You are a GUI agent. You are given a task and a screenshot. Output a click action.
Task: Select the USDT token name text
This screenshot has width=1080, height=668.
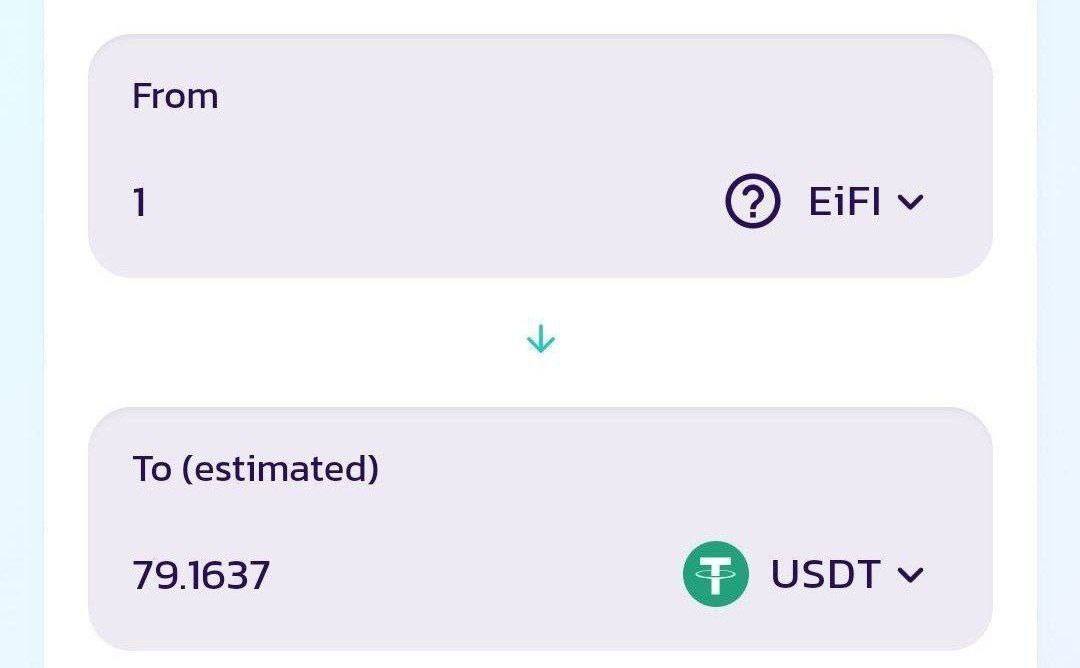coord(825,575)
